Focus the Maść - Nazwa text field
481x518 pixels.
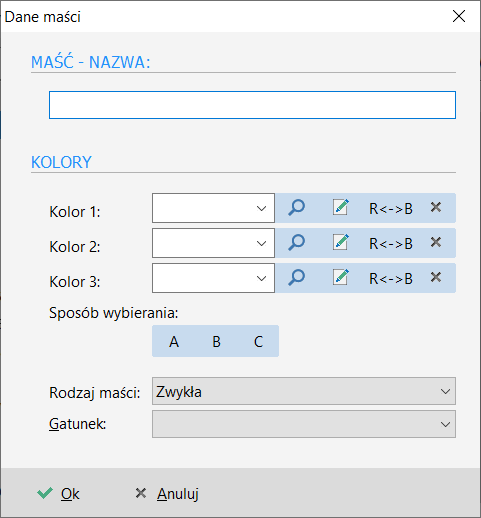252,105
